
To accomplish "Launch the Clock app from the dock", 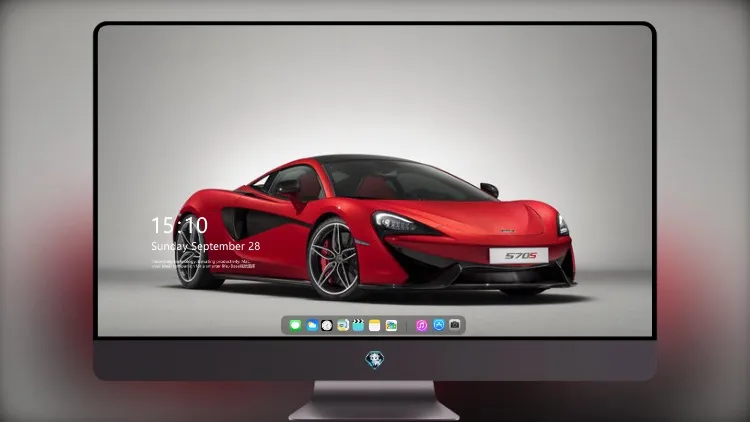I will pyautogui.click(x=327, y=325).
